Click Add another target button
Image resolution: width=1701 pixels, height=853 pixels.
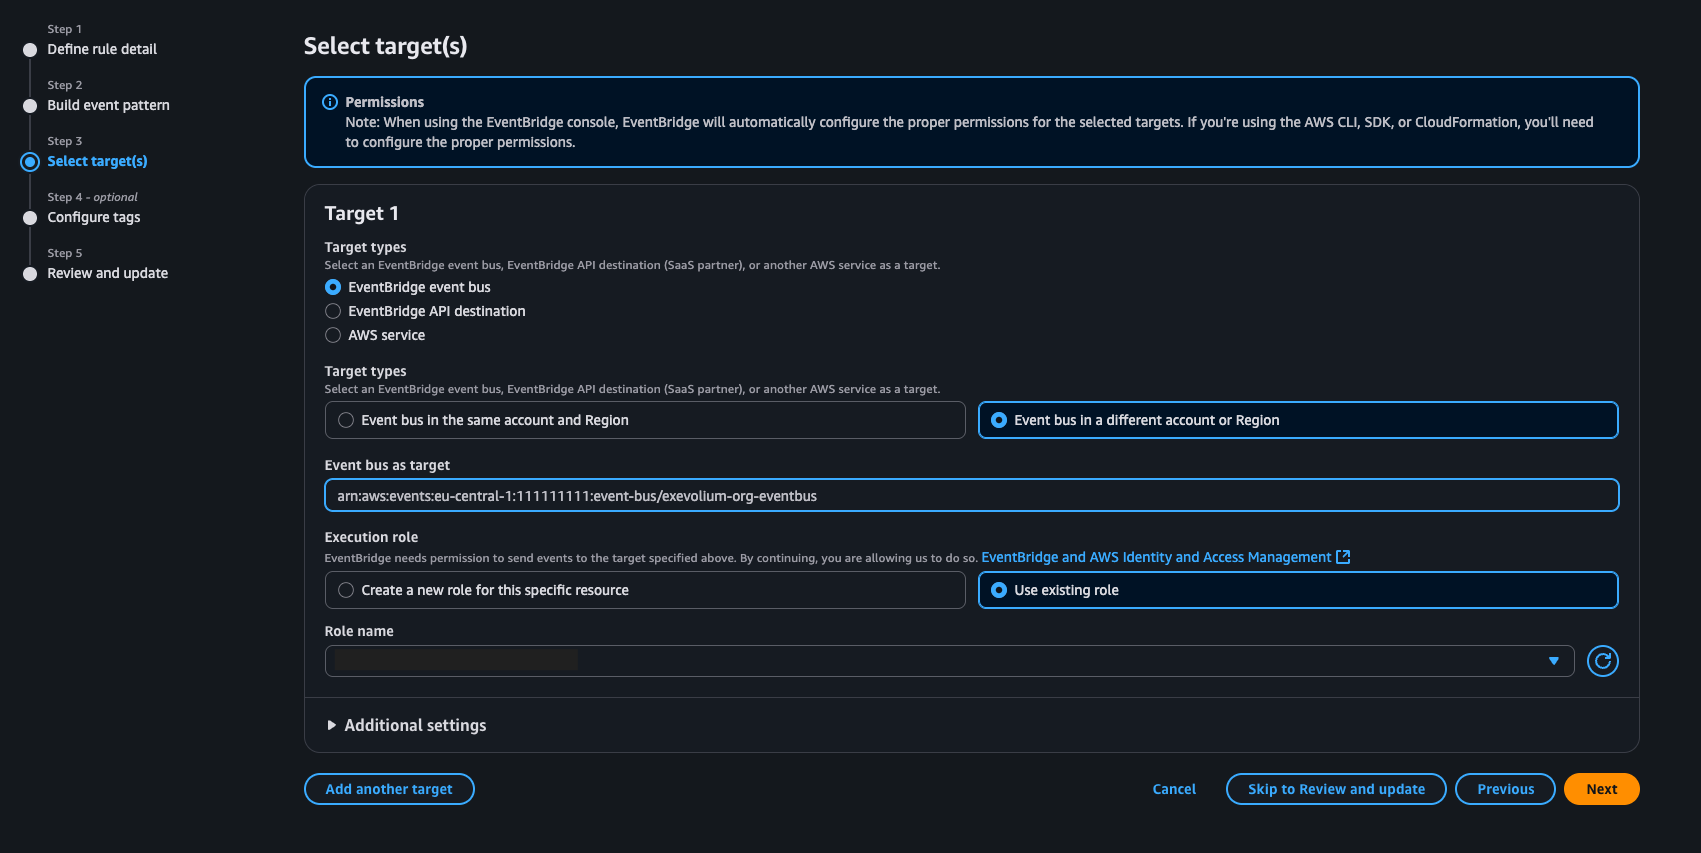[389, 789]
